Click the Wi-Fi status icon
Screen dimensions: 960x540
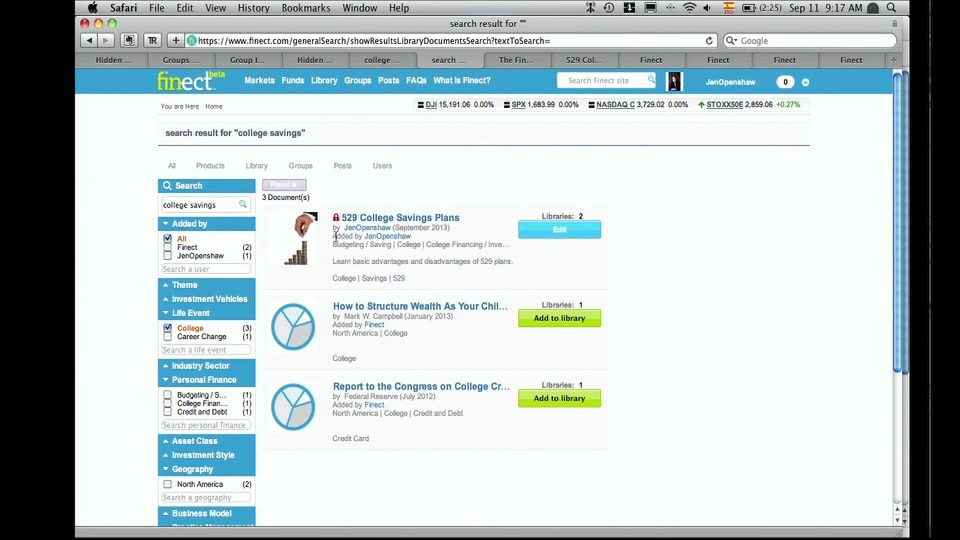[689, 8]
